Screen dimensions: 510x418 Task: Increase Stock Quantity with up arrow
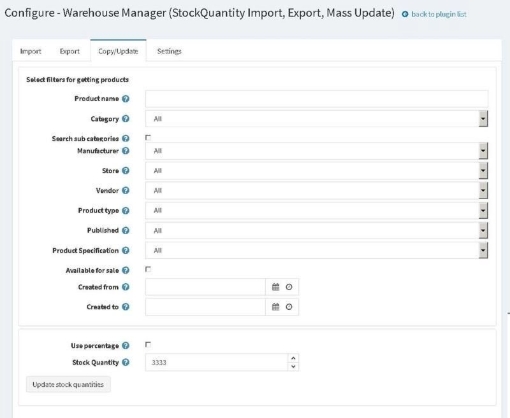click(x=293, y=358)
